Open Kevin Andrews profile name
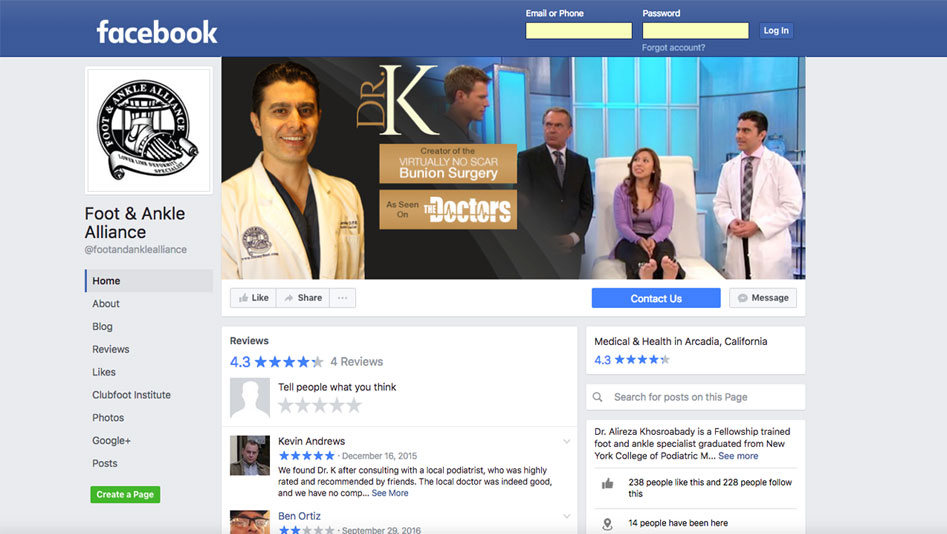Screen dimensions: 947x534 click(311, 441)
